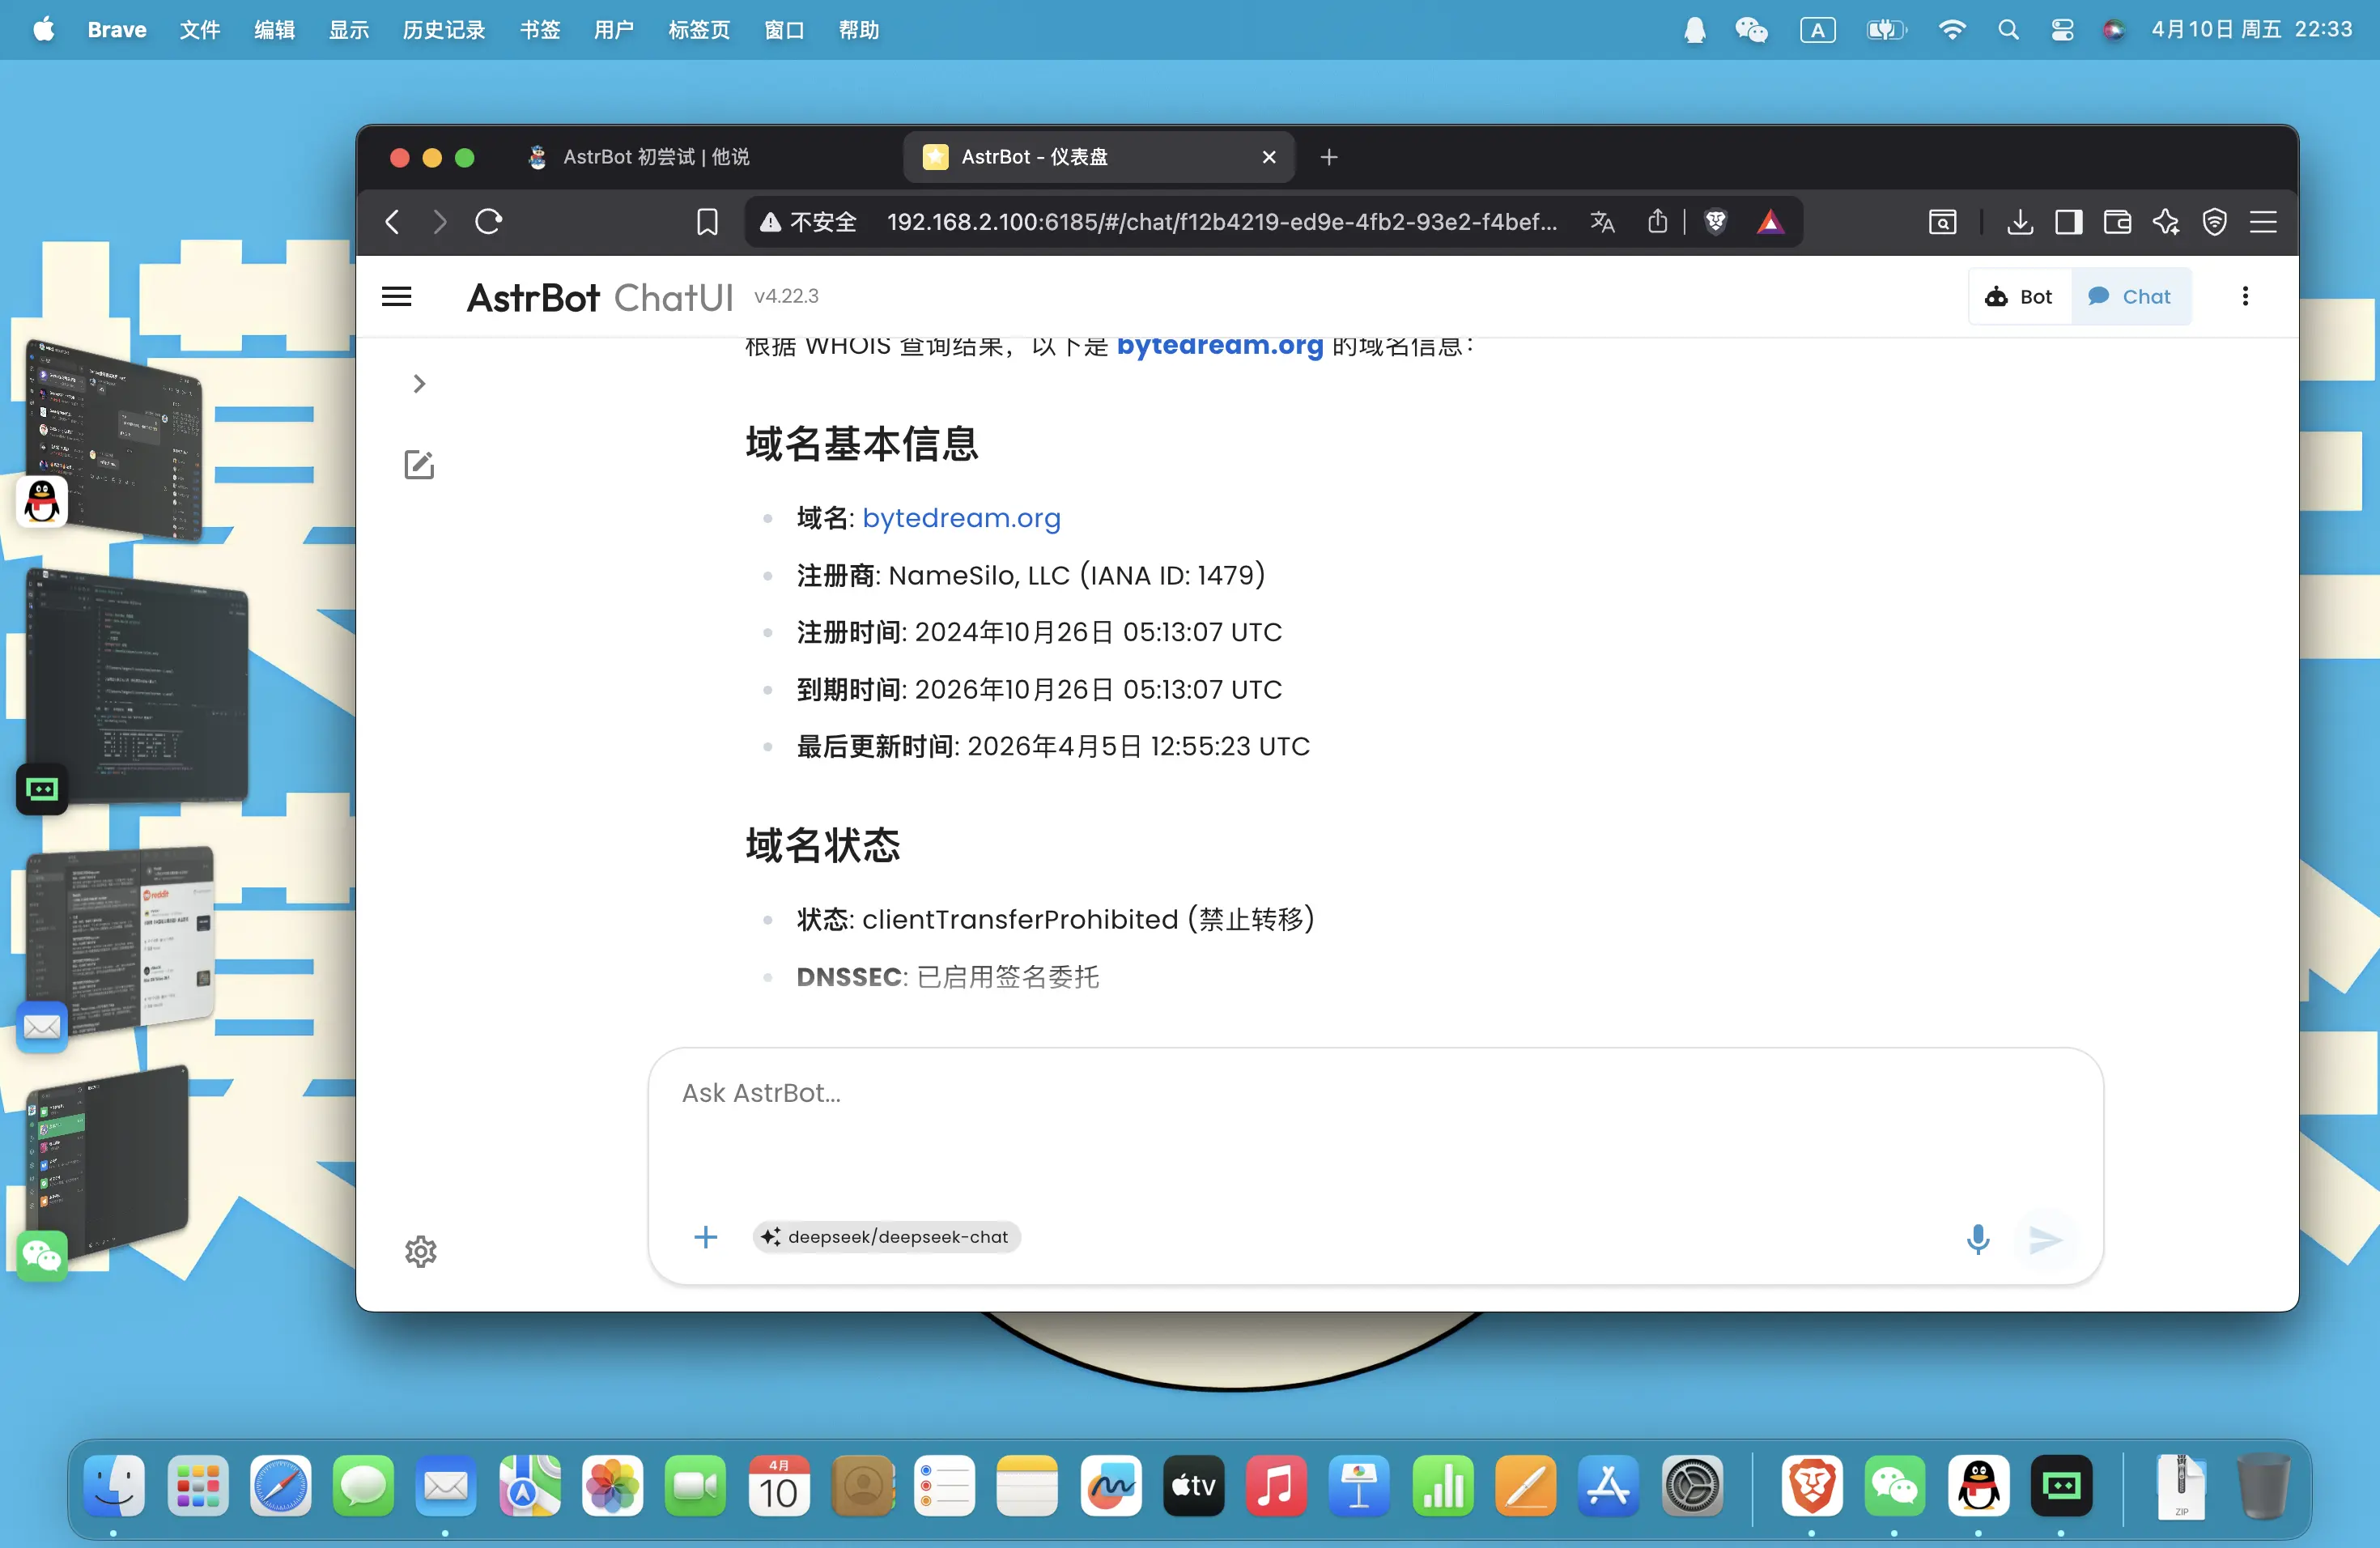Expand the conversation list chevron
This screenshot has height=1548, width=2380.
coord(419,384)
